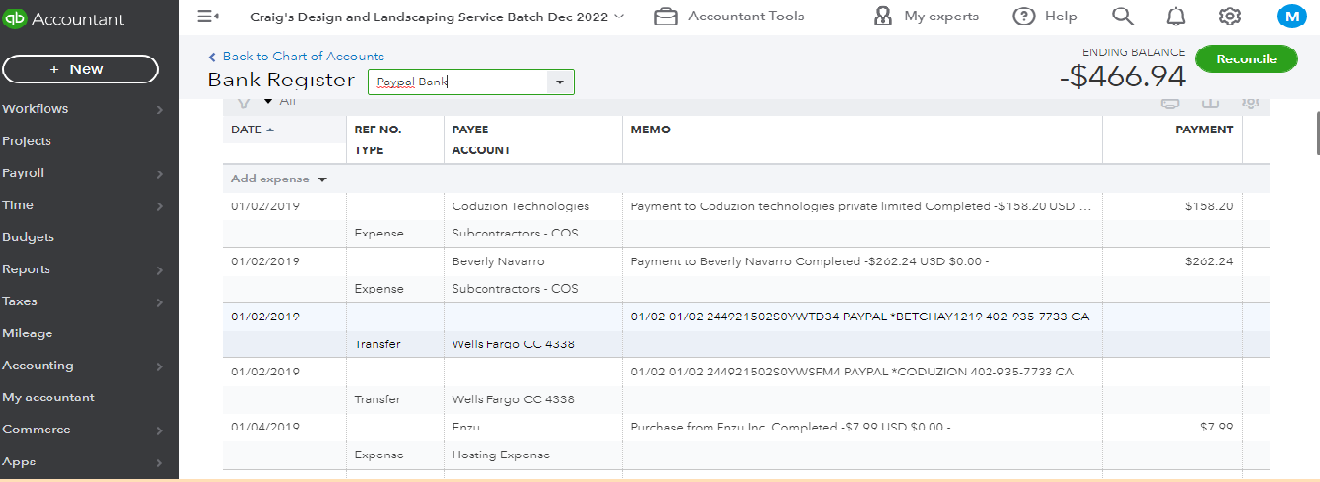The image size is (1320, 482).
Task: Select the $158.20 payment amount
Action: click(x=1208, y=206)
